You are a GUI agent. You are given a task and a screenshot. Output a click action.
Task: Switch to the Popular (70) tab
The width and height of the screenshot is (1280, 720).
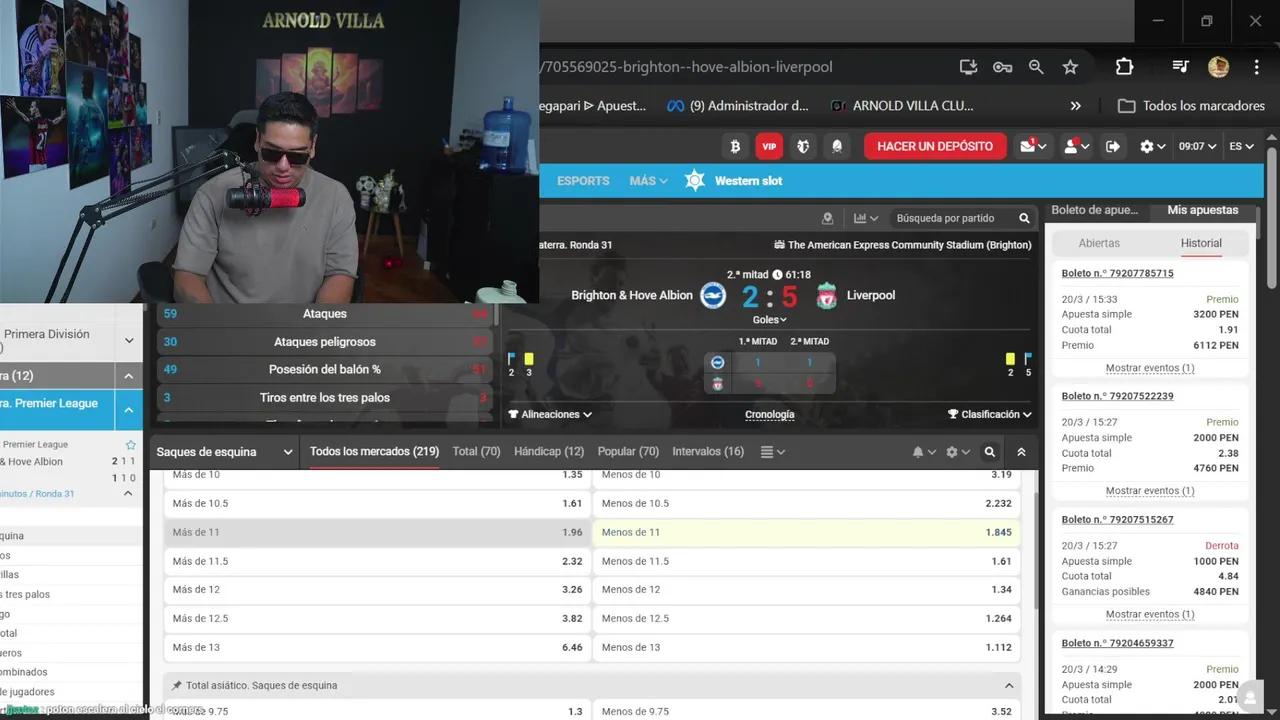[x=628, y=452]
